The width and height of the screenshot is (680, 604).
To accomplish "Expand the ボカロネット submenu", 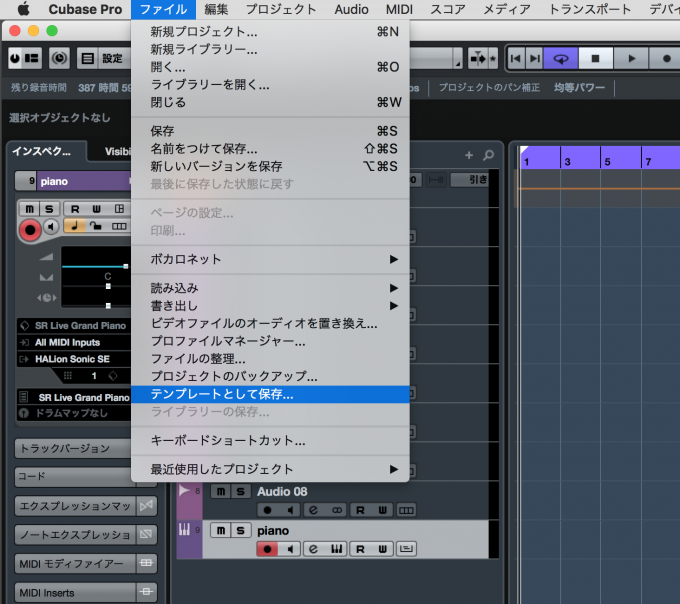I will click(270, 259).
